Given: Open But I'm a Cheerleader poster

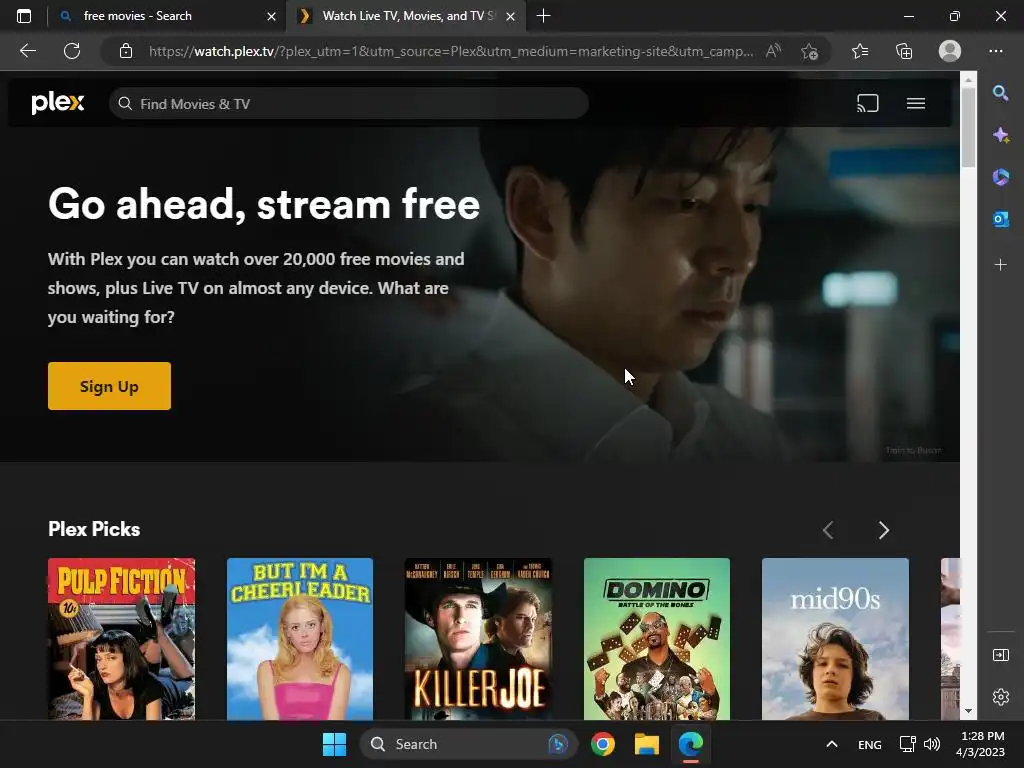Looking at the screenshot, I should point(300,639).
